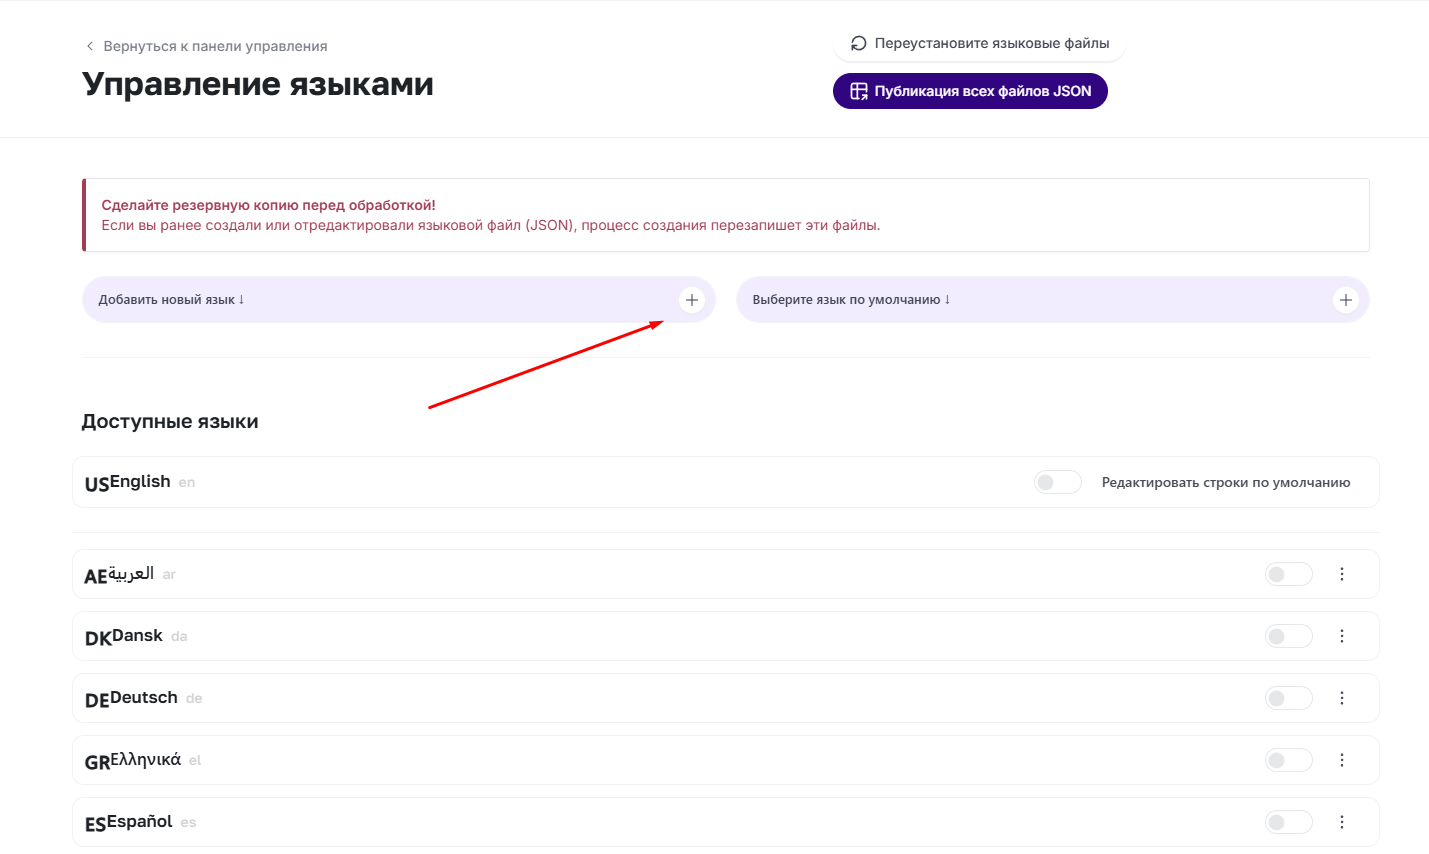Click the plus icon in Добавить новый язык
1429x854 pixels.
691,300
